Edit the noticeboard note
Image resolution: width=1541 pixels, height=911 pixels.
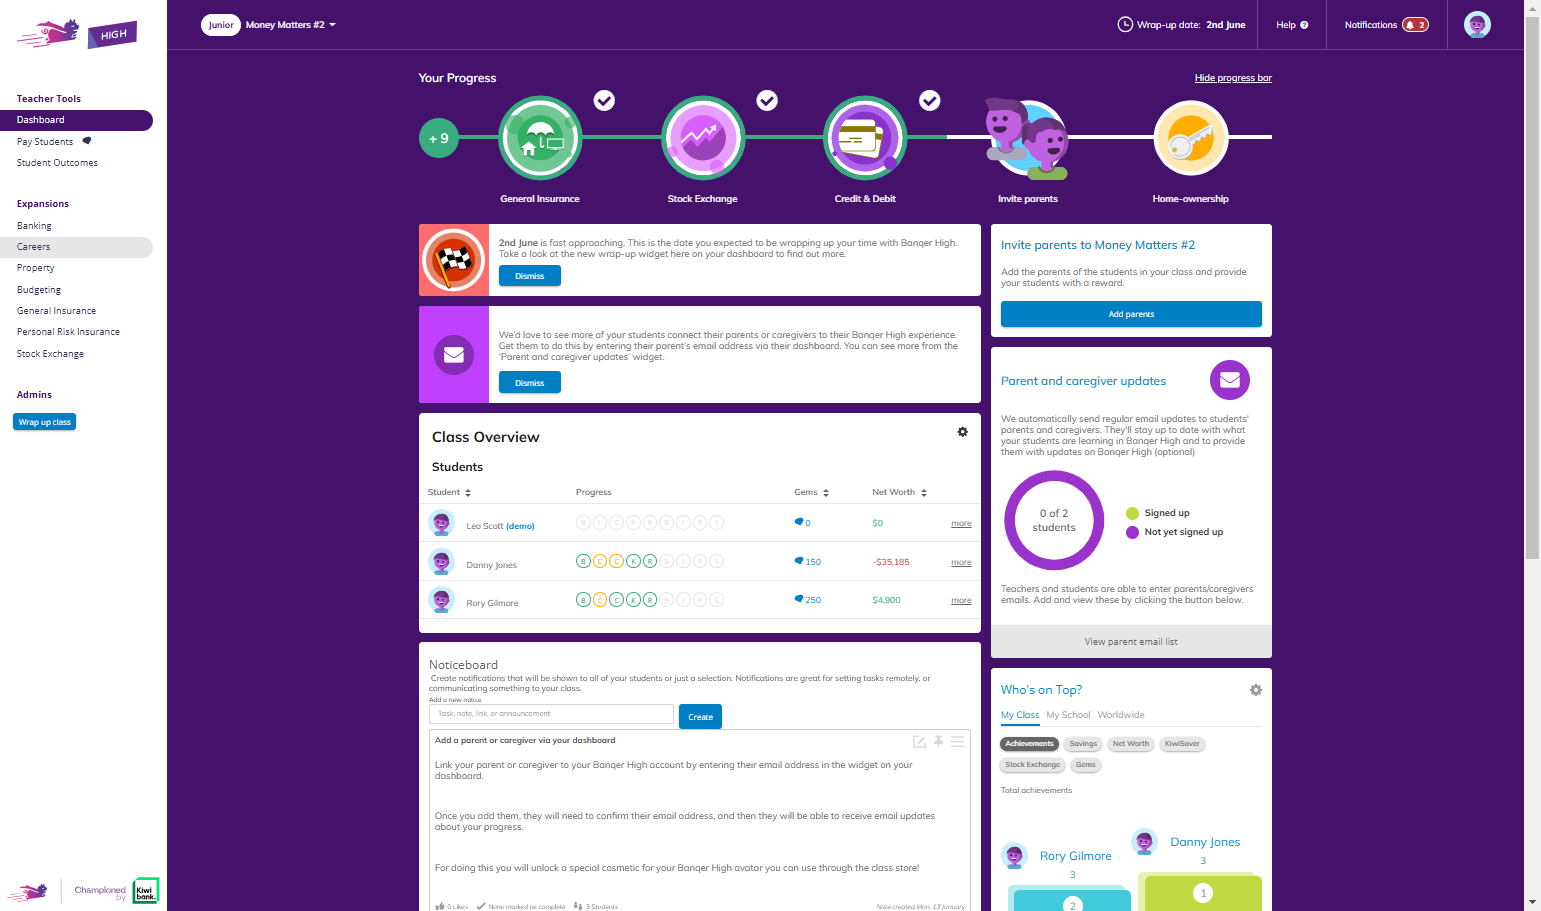(919, 741)
